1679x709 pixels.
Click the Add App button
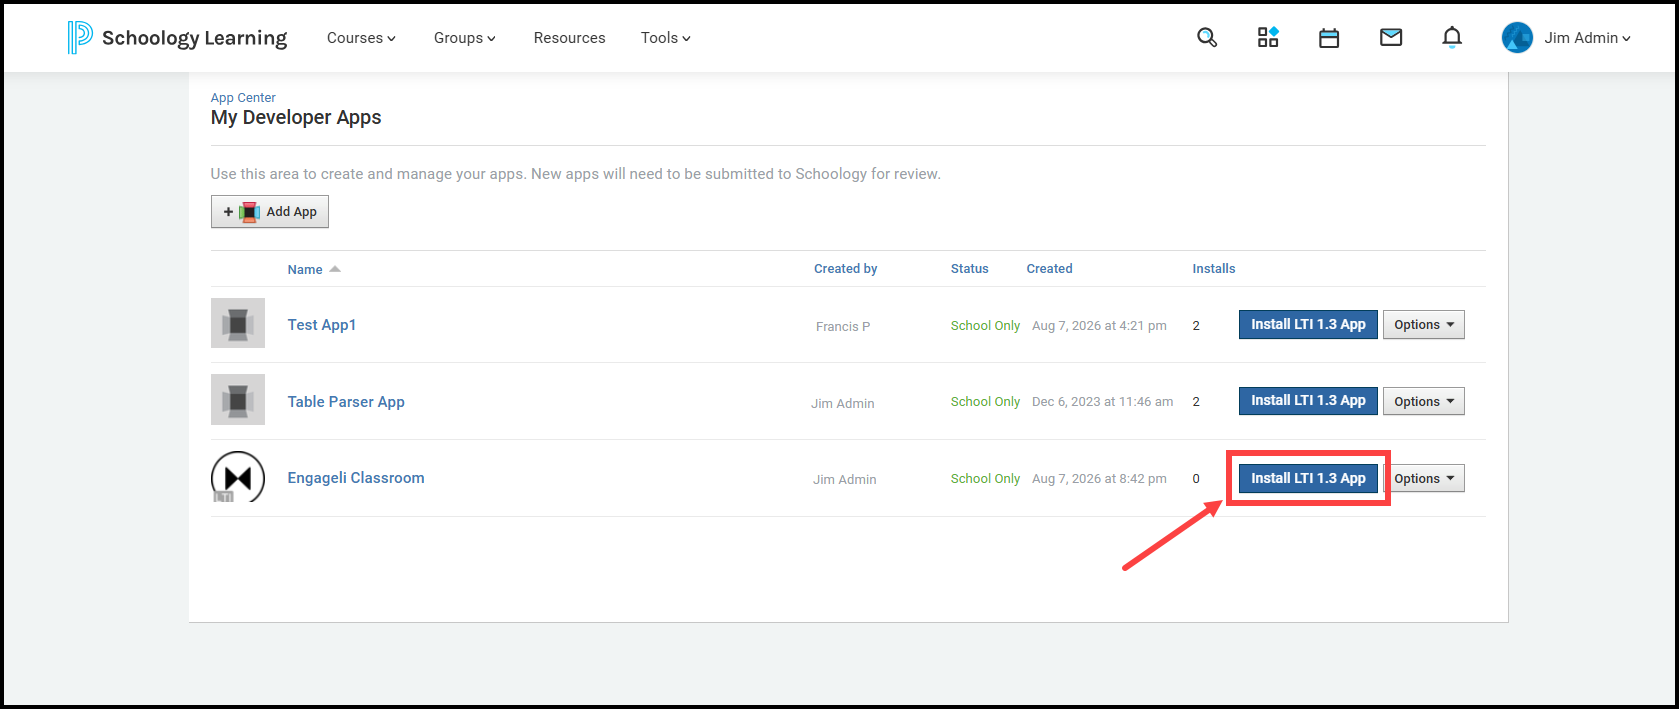(270, 211)
